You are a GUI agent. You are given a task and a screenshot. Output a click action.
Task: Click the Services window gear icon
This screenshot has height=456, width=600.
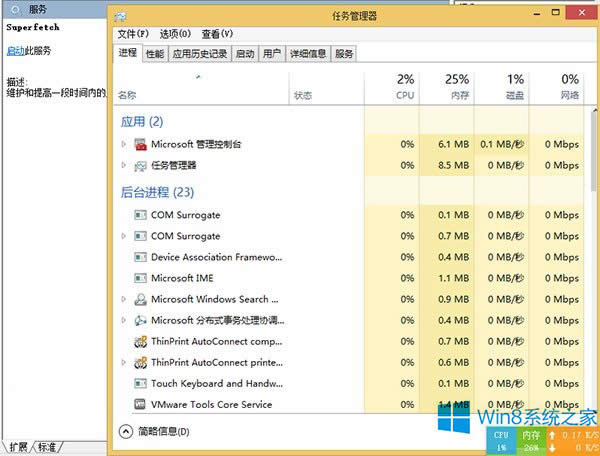tap(15, 10)
